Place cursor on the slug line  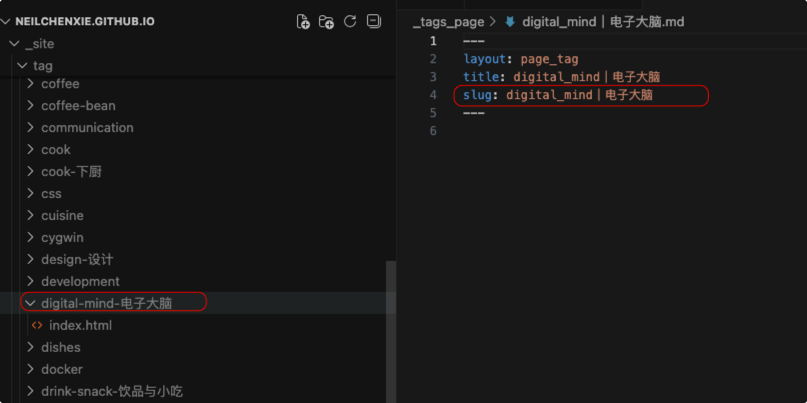[x=579, y=95]
